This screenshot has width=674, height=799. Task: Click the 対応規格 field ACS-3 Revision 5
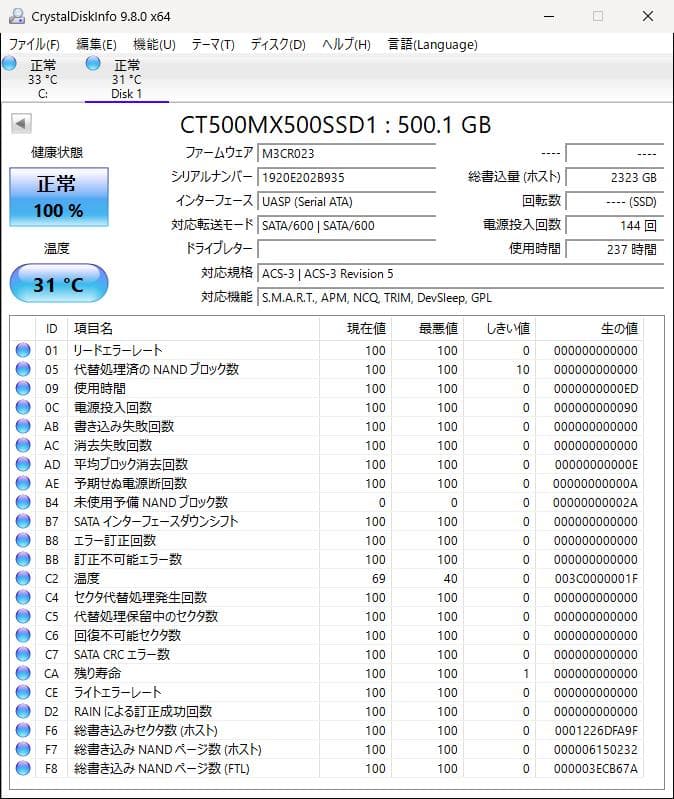click(461, 274)
